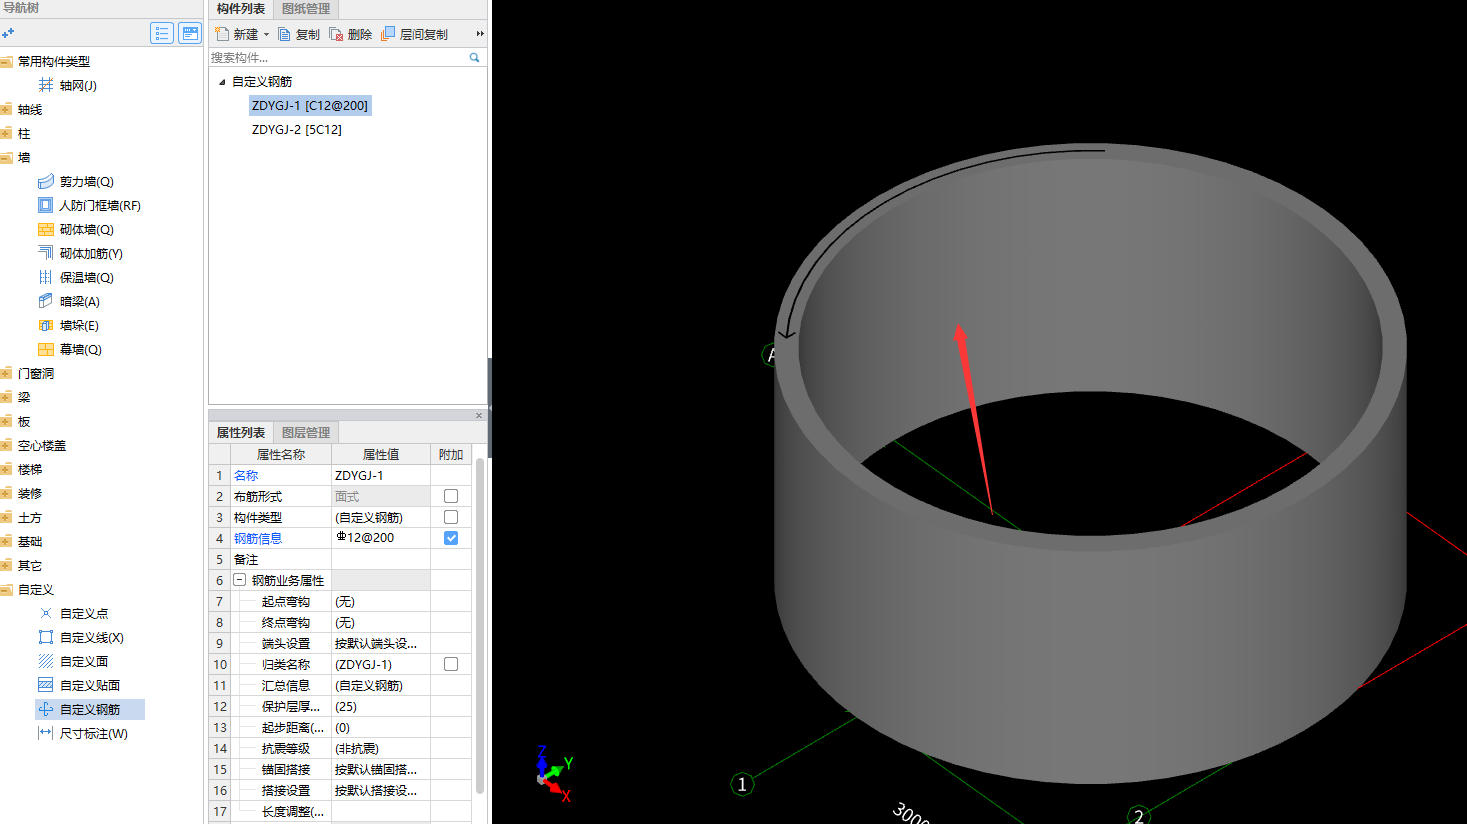
Task: Select 自定义线(X) custom line tool
Action: 81,637
